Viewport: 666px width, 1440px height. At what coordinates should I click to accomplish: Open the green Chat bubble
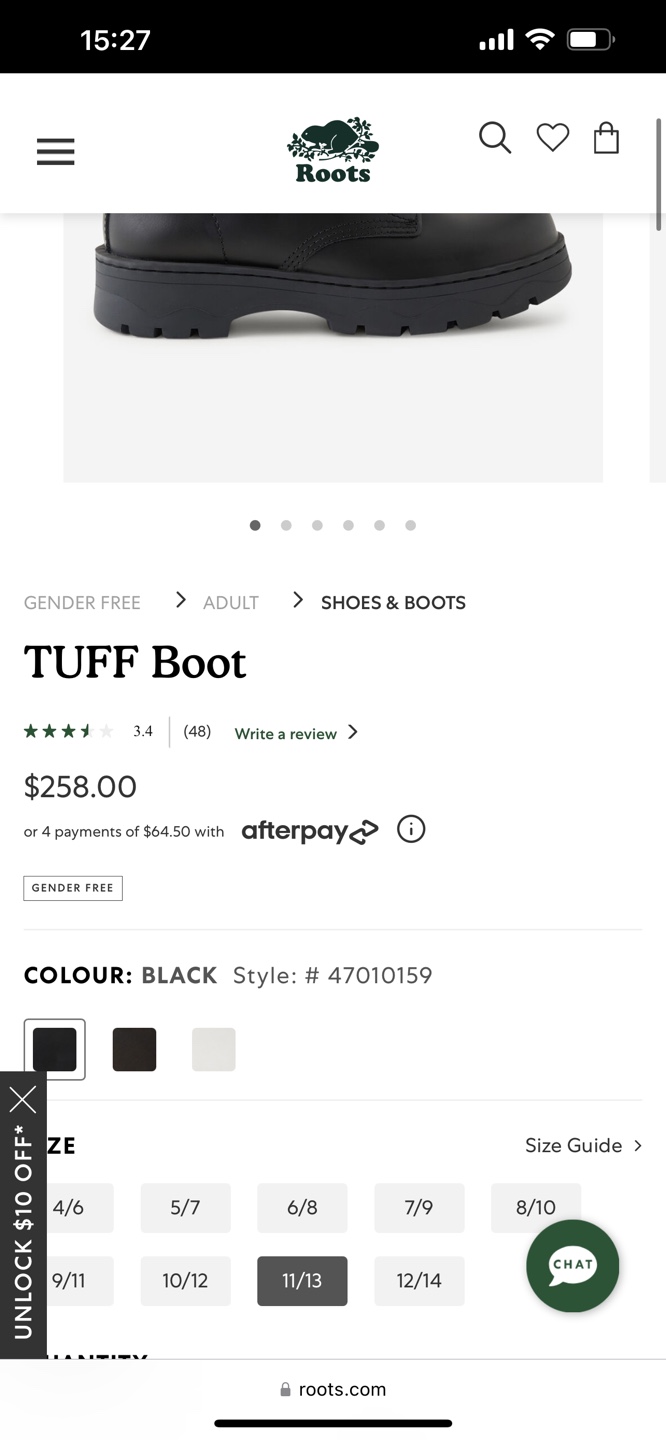pyautogui.click(x=572, y=1265)
